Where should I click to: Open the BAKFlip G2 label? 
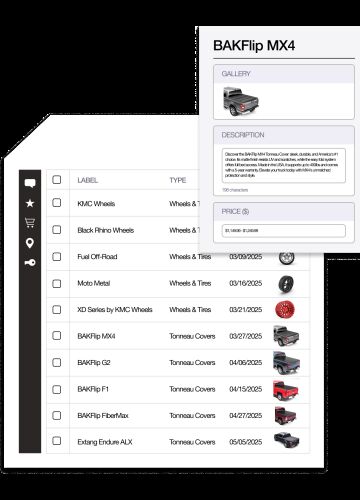coord(94,363)
